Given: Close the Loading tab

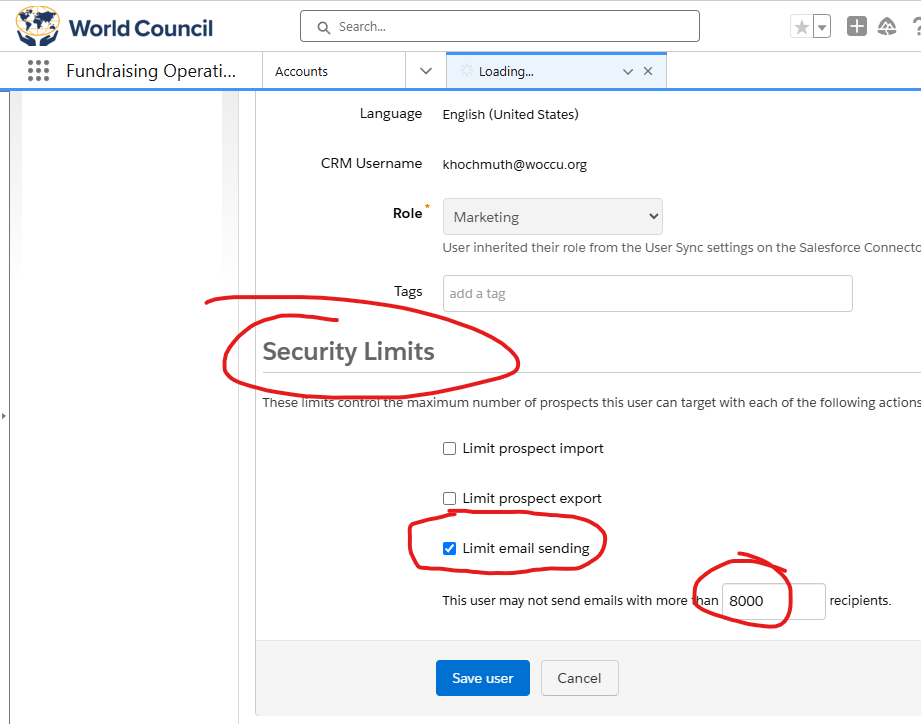Looking at the screenshot, I should tap(648, 71).
